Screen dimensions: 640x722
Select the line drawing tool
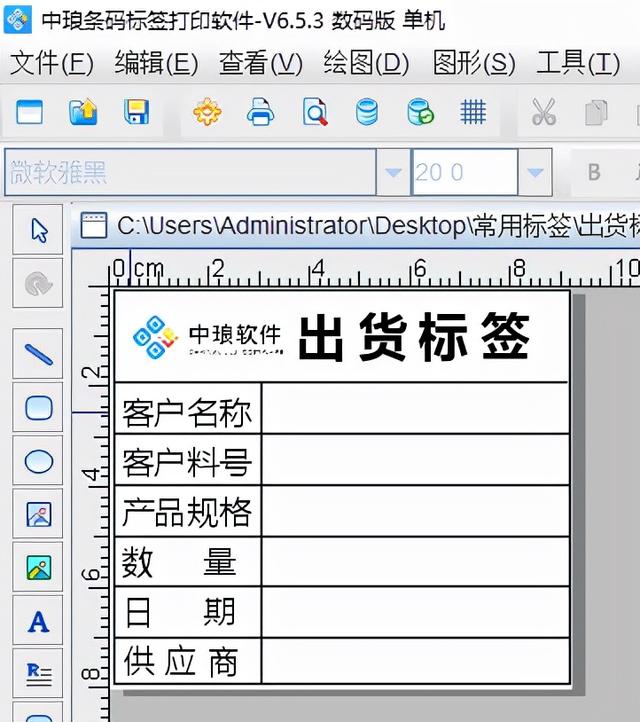38,354
